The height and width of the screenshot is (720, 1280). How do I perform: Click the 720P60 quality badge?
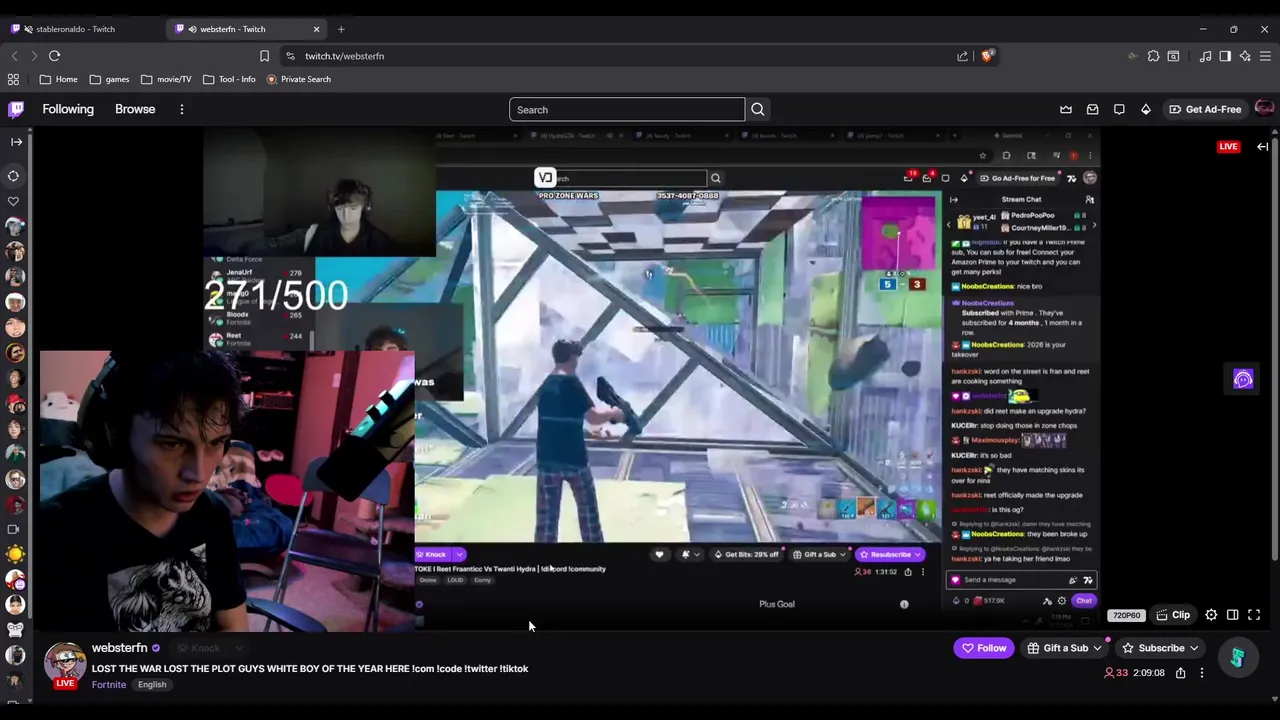pyautogui.click(x=1127, y=616)
